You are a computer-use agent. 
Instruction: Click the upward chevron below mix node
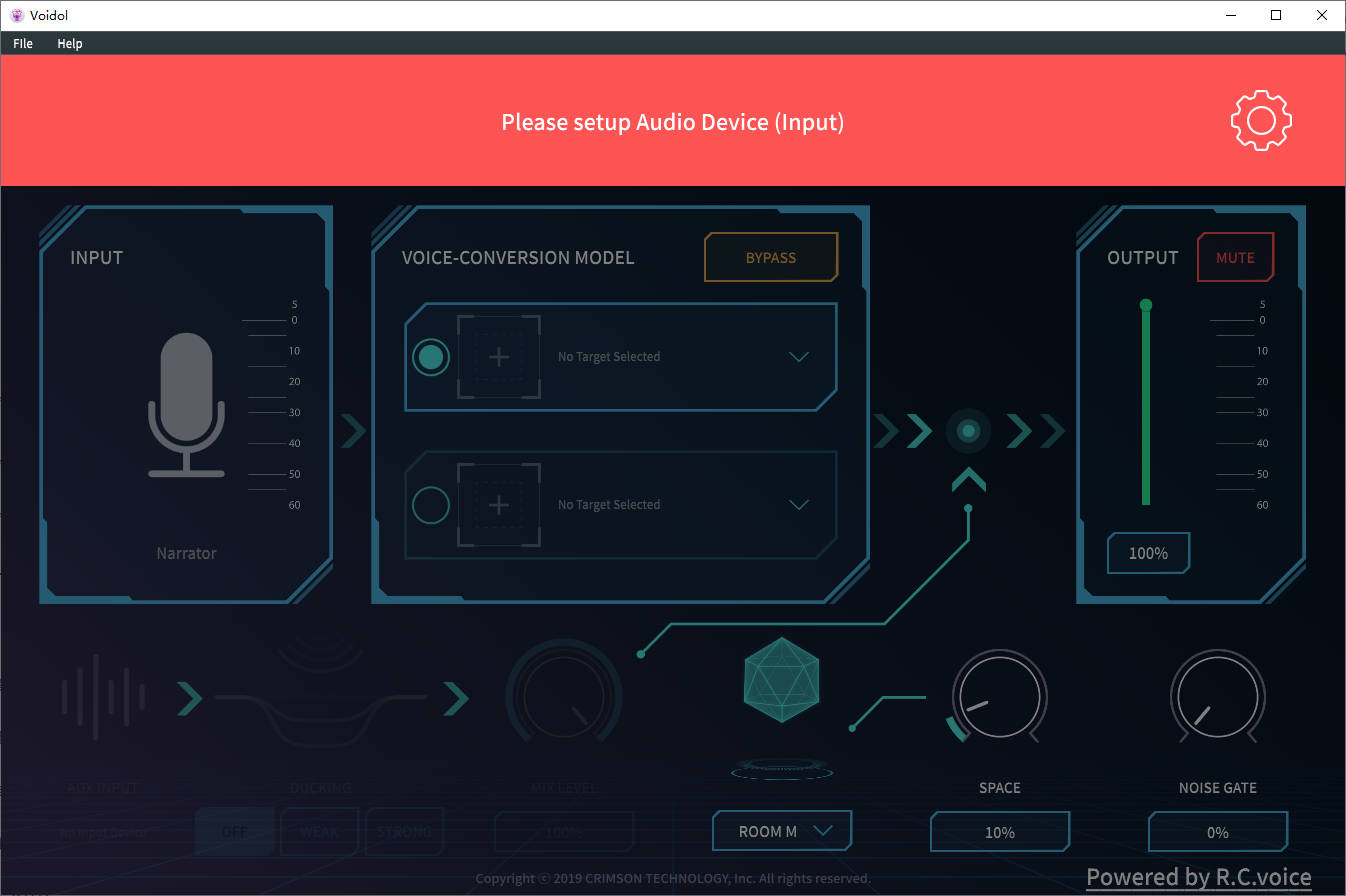(x=968, y=482)
